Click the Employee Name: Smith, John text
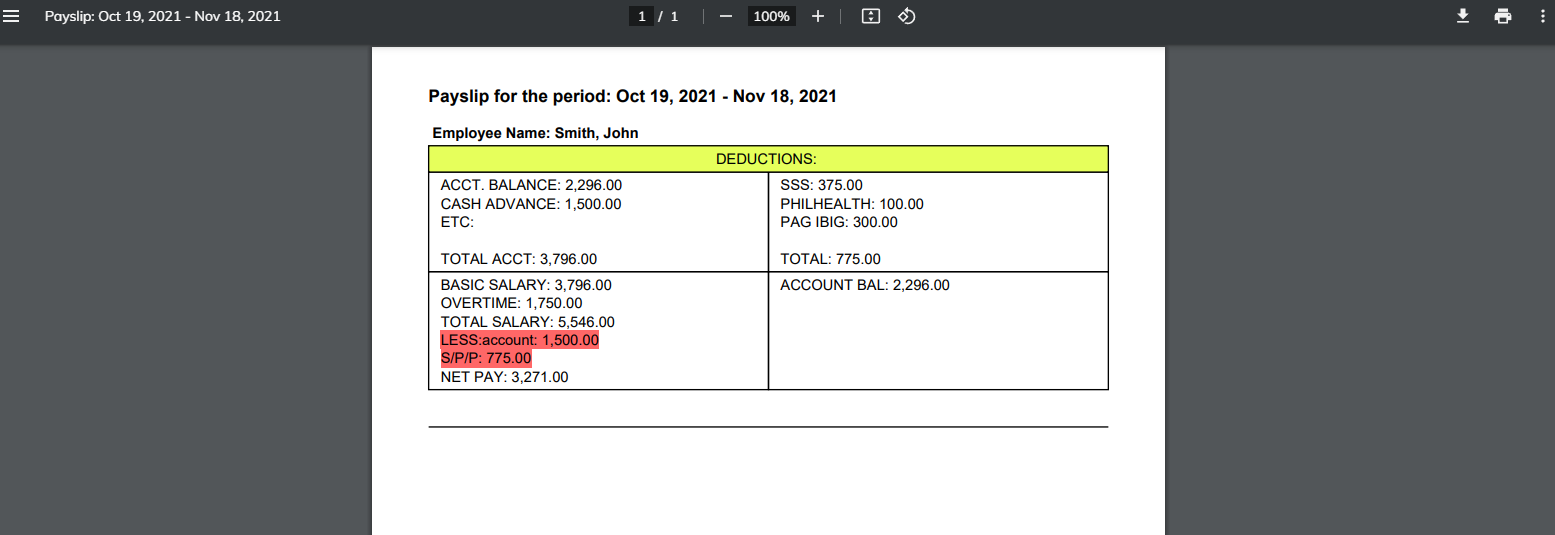Viewport: 1555px width, 535px height. pos(535,133)
